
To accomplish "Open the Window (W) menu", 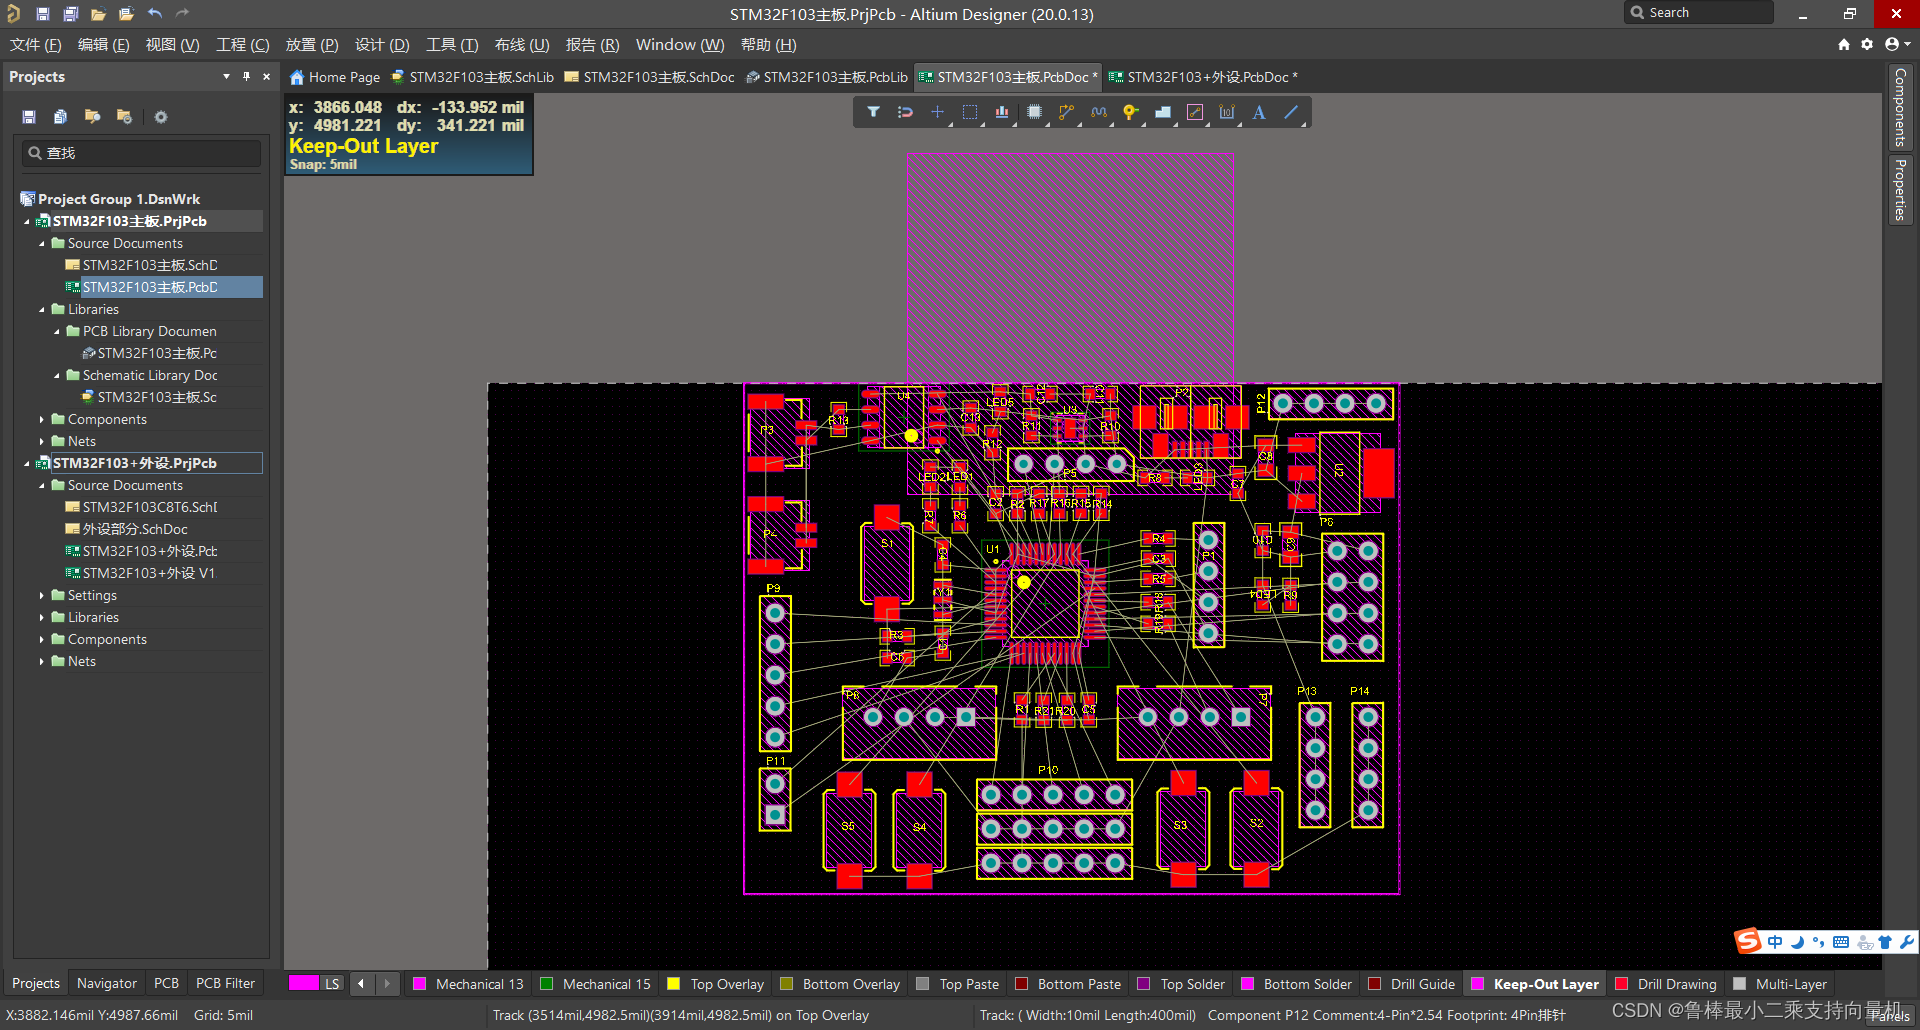I will point(680,45).
